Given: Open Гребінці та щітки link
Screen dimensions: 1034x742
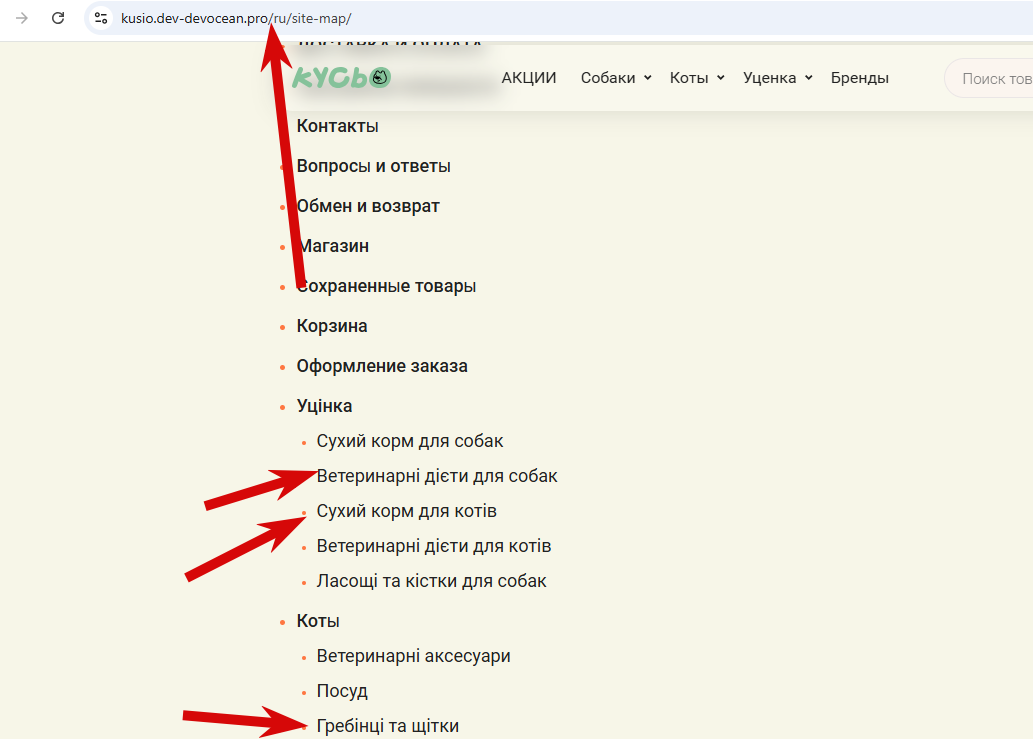Looking at the screenshot, I should tap(388, 726).
